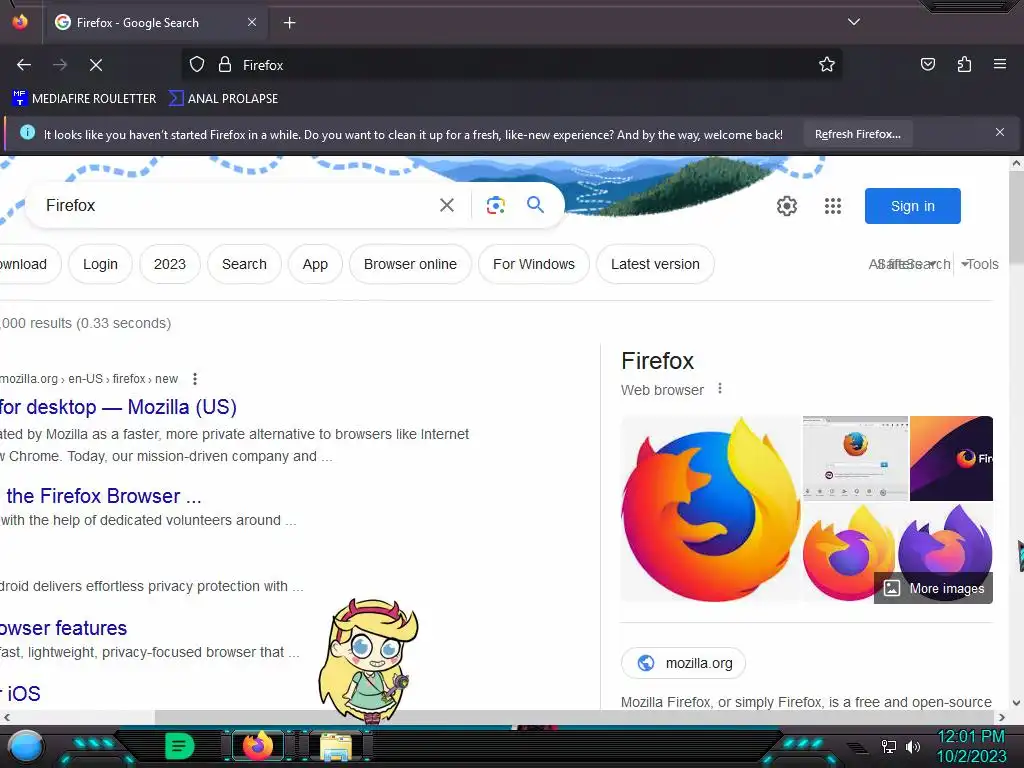Click the Refresh Firefox... button
Viewport: 1024px width, 768px height.
857,134
